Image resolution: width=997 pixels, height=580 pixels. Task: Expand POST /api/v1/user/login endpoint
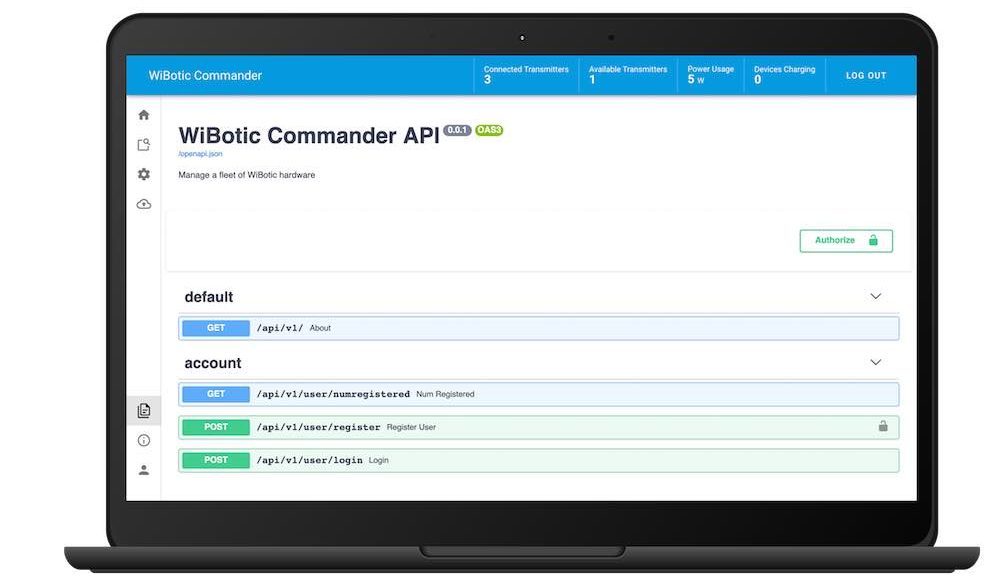(538, 460)
